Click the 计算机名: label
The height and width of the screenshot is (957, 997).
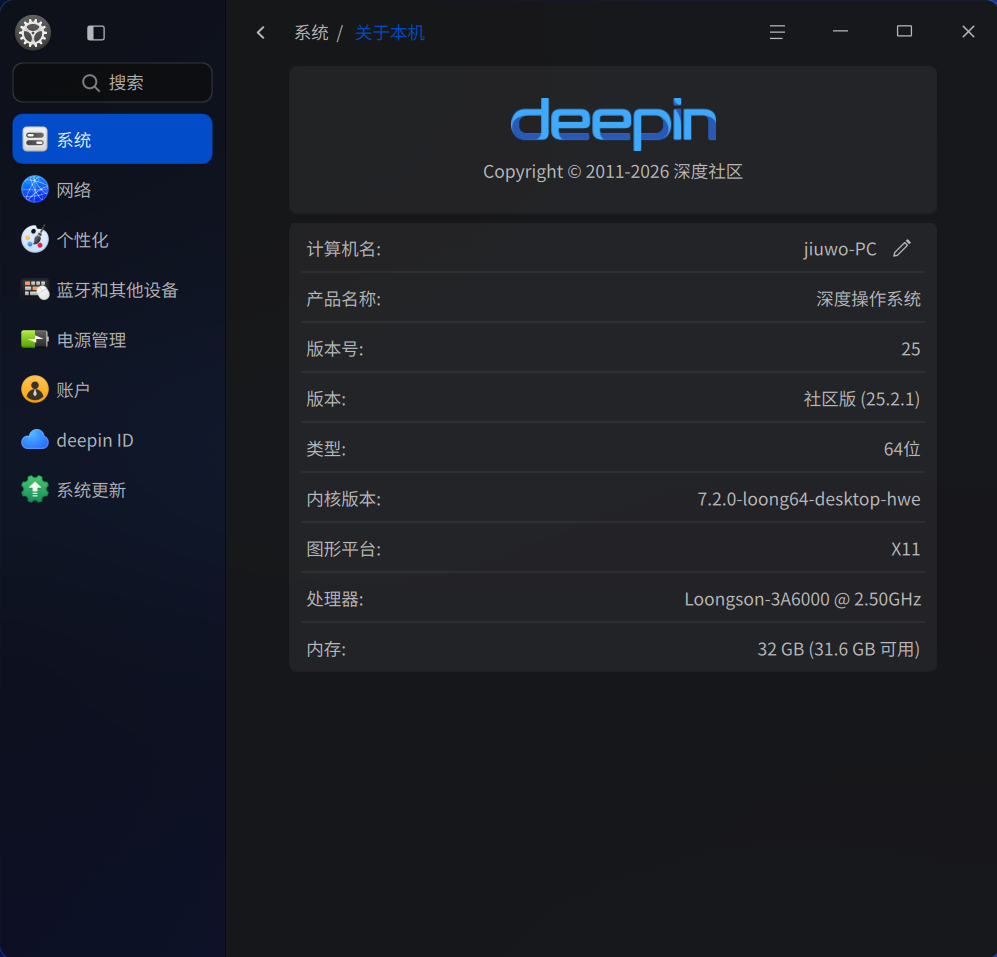click(344, 249)
